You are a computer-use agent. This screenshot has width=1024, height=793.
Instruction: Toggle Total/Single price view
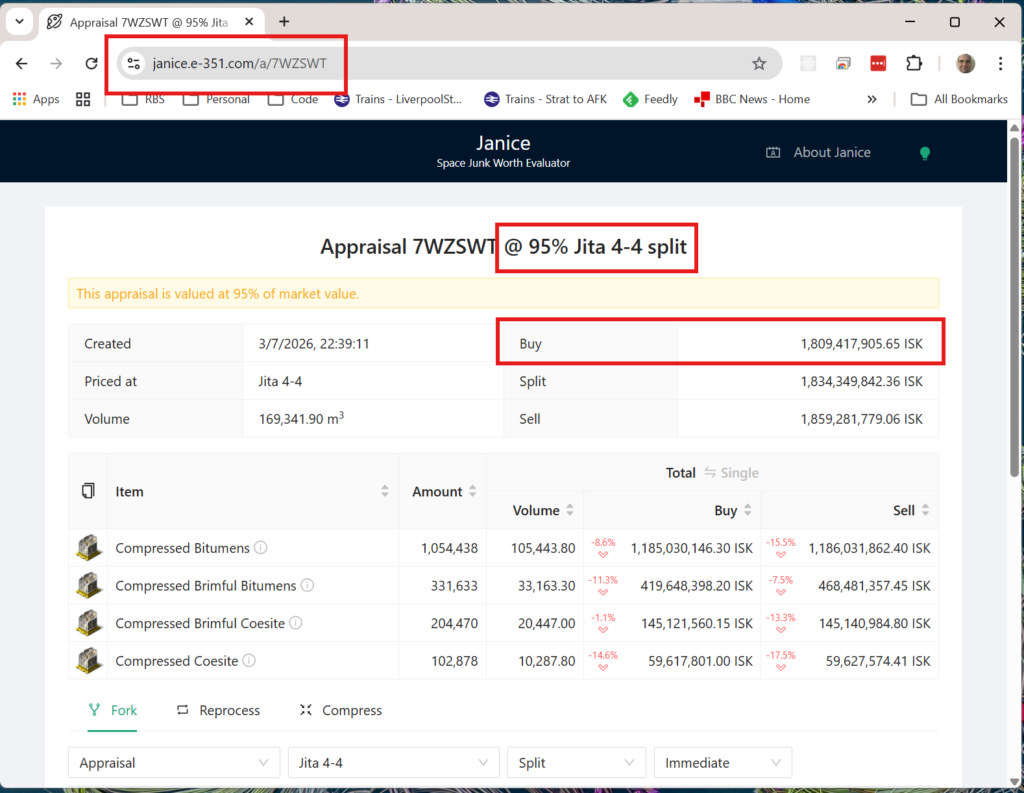[712, 473]
